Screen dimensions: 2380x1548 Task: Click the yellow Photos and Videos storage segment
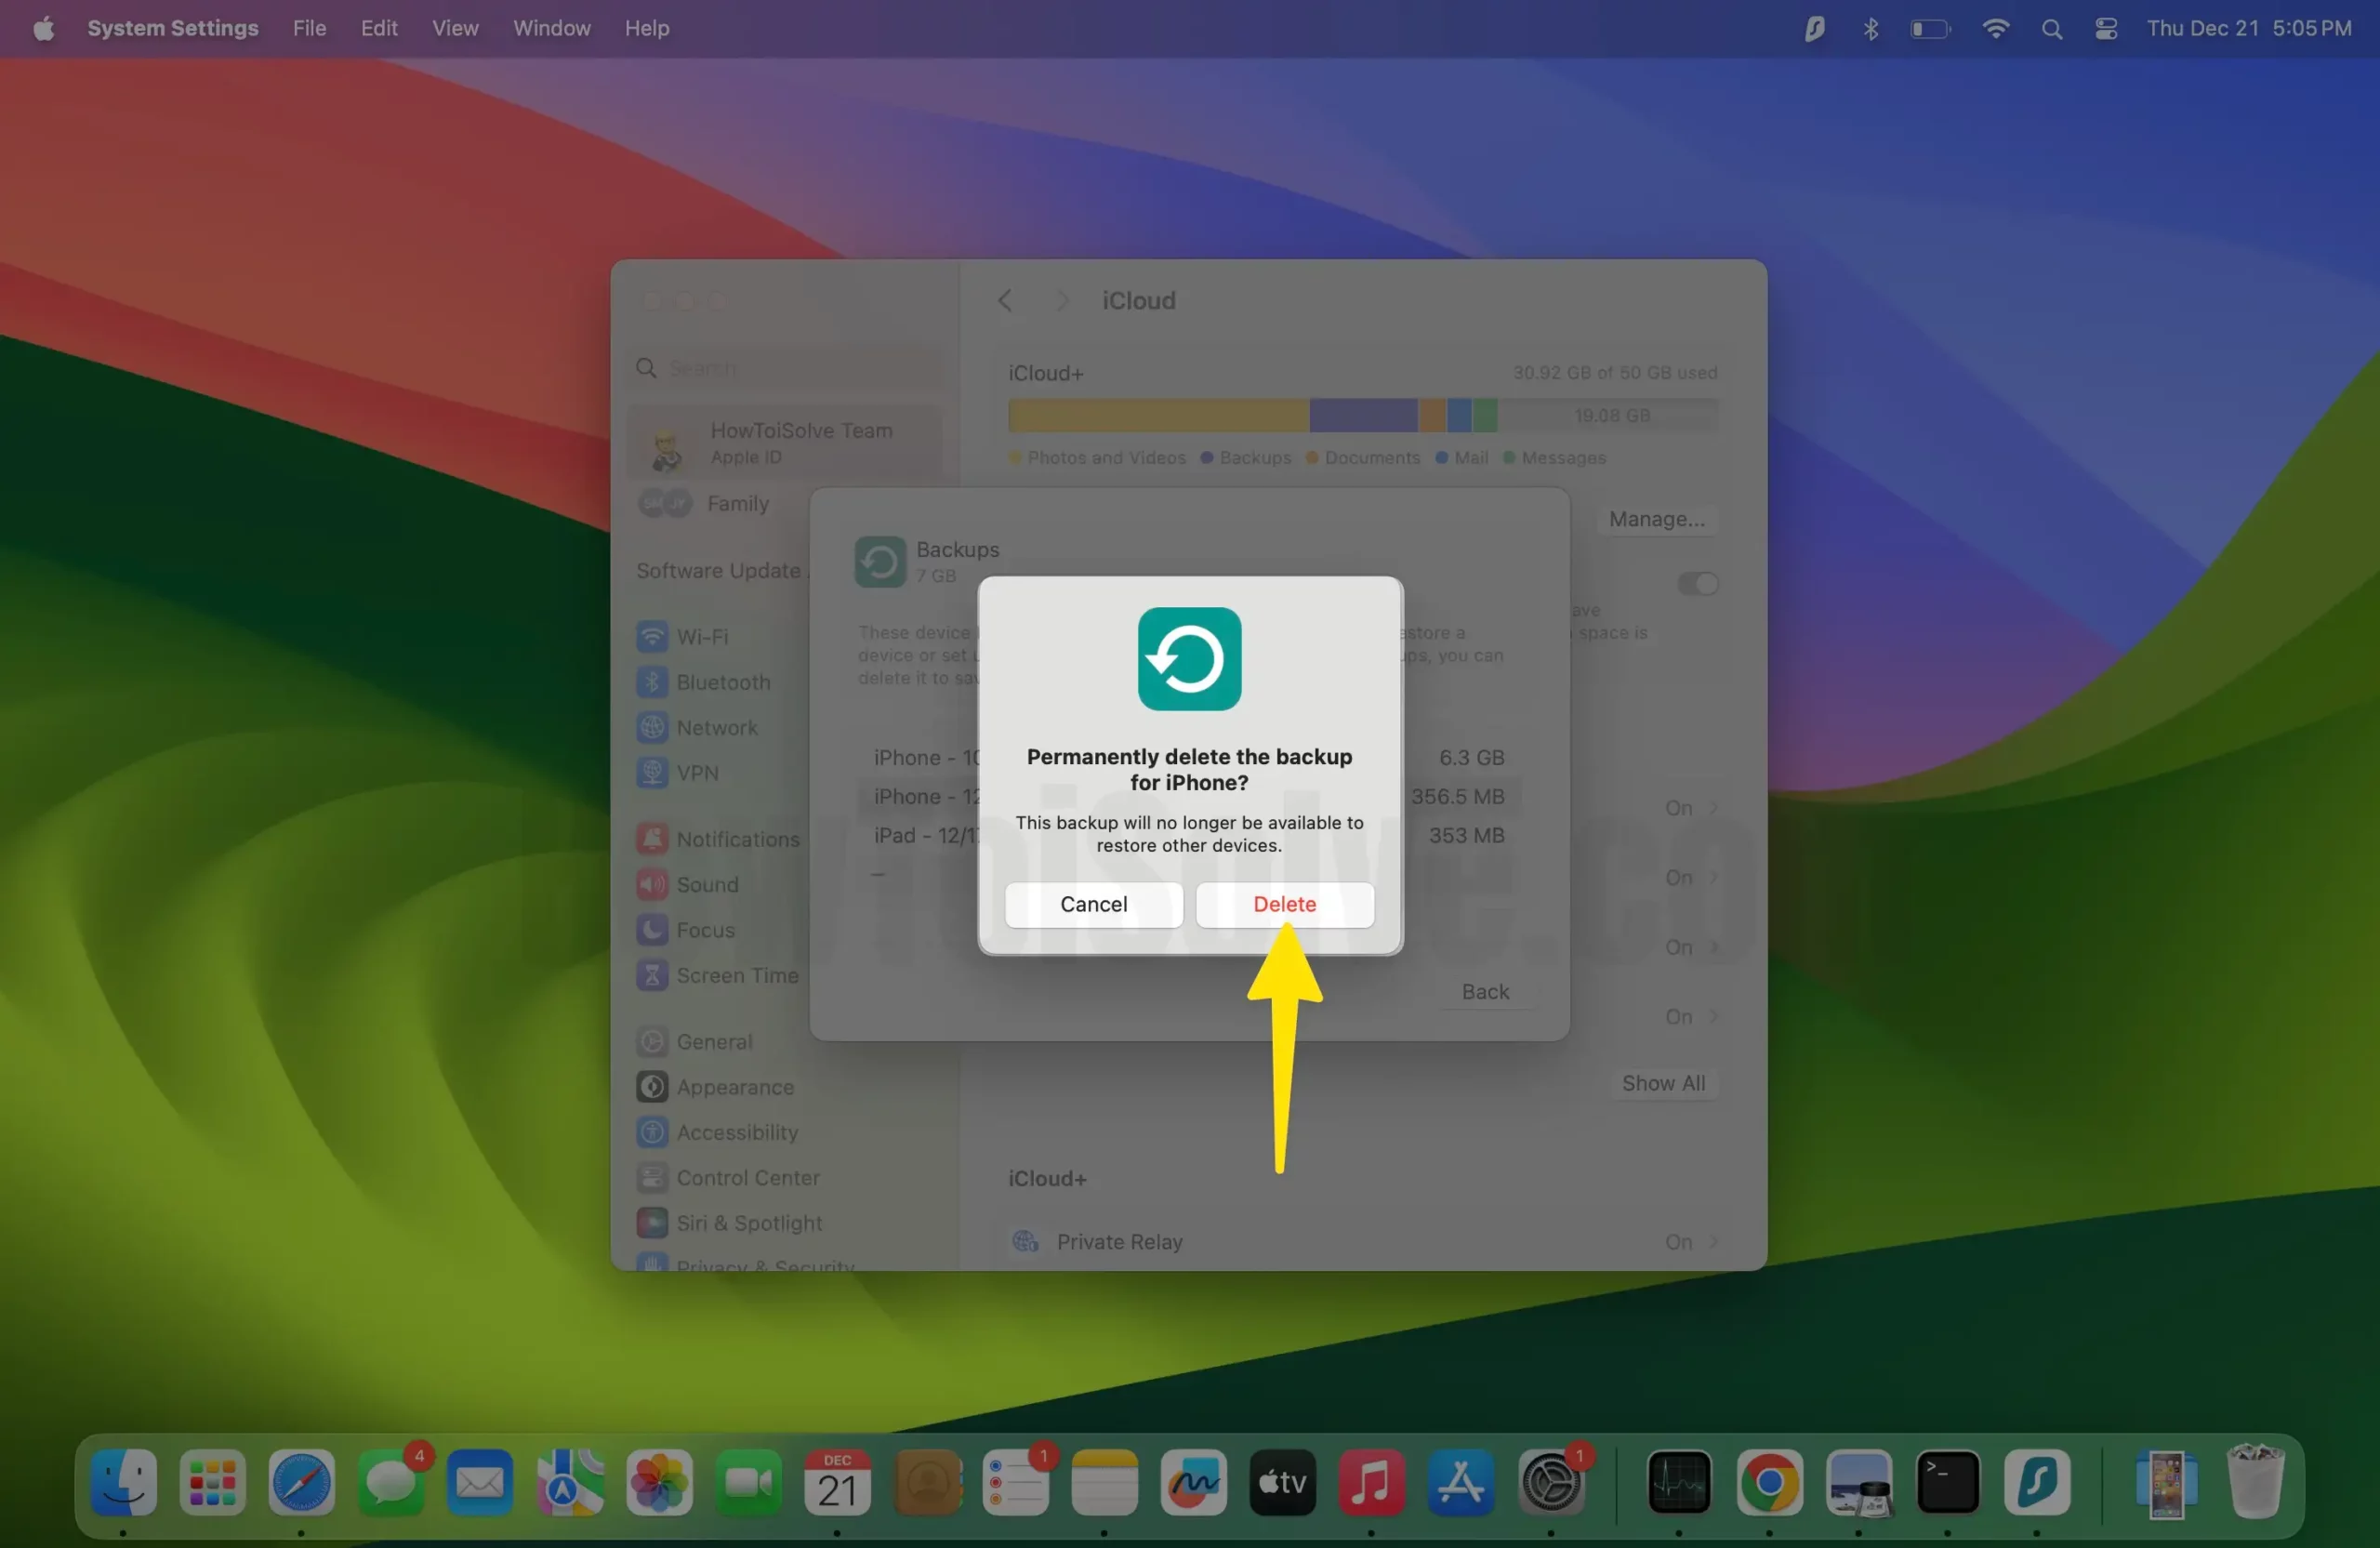(x=1159, y=415)
